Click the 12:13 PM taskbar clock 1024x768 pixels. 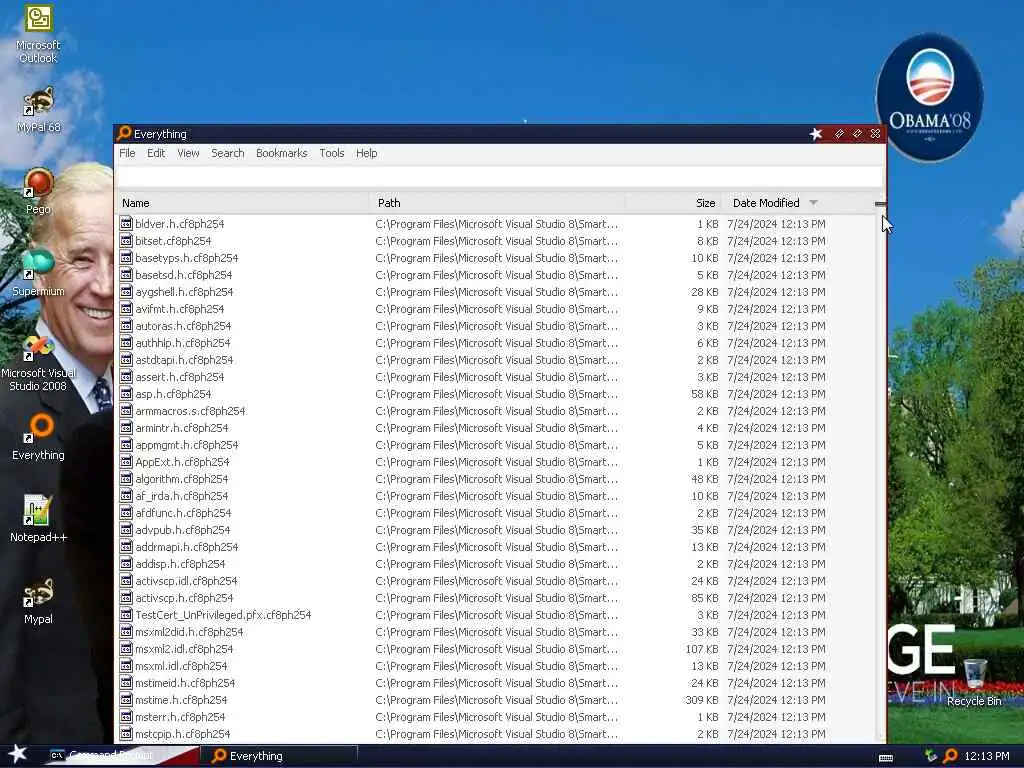pos(987,756)
